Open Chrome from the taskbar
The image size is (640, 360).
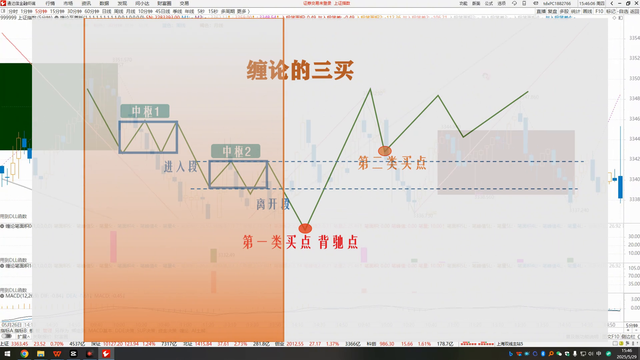click(24, 353)
